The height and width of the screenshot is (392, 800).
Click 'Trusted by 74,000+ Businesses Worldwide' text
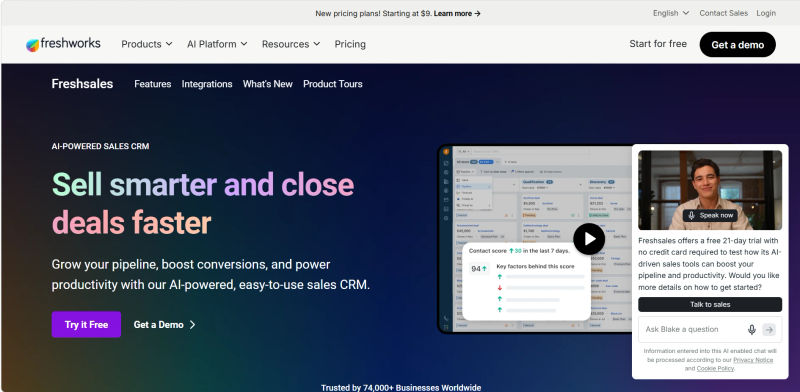(401, 388)
